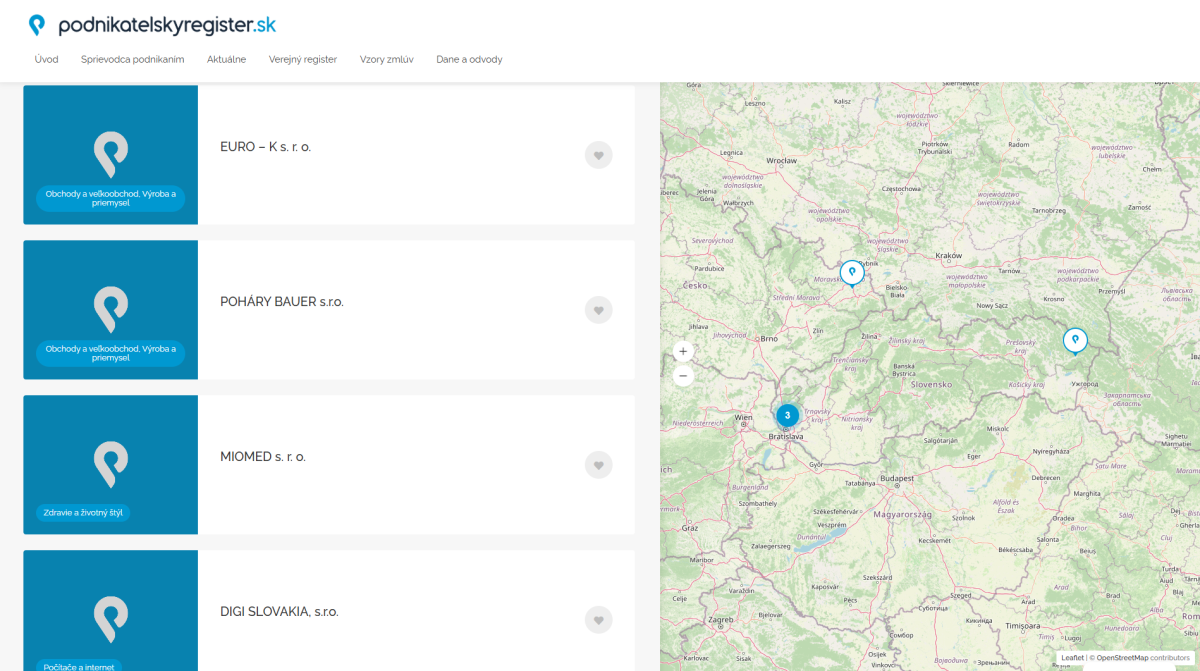
Task: Zoom out on the map
Action: (x=683, y=376)
